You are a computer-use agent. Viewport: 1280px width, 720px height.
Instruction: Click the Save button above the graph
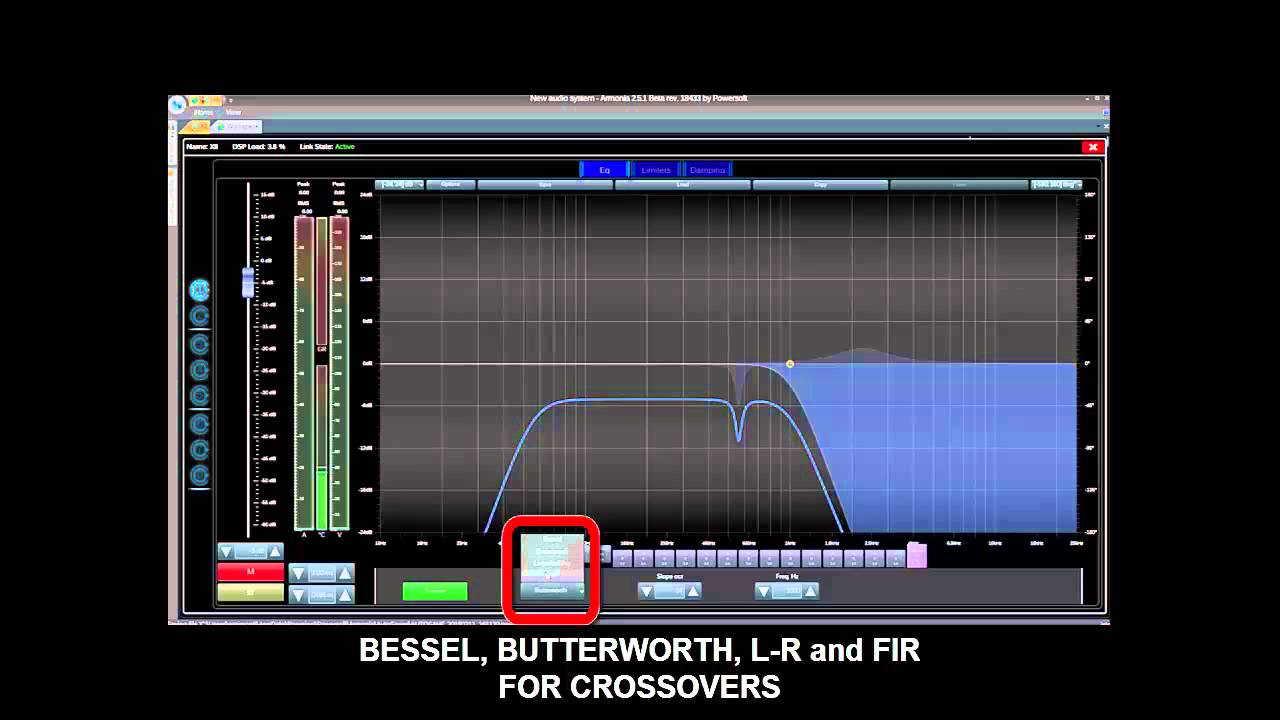pos(545,185)
